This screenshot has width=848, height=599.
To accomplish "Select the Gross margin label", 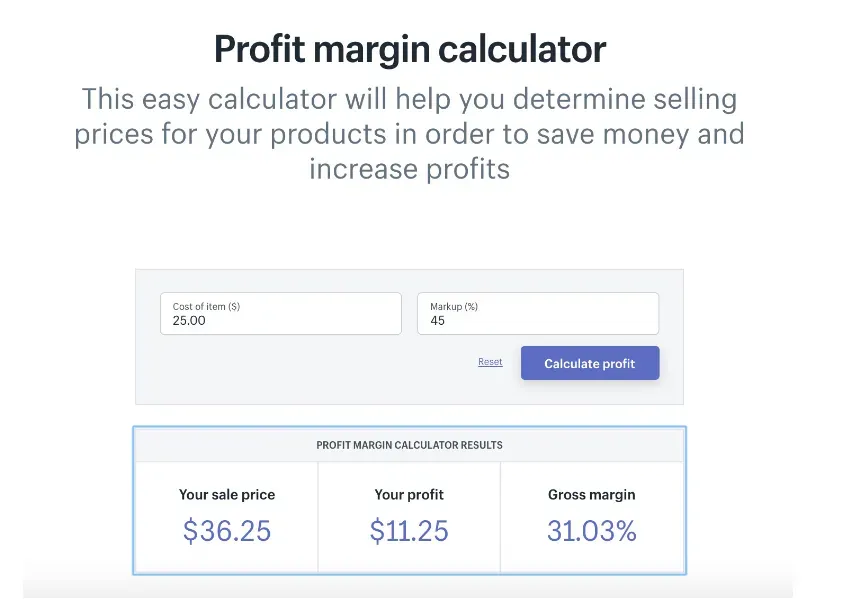I will pos(591,494).
